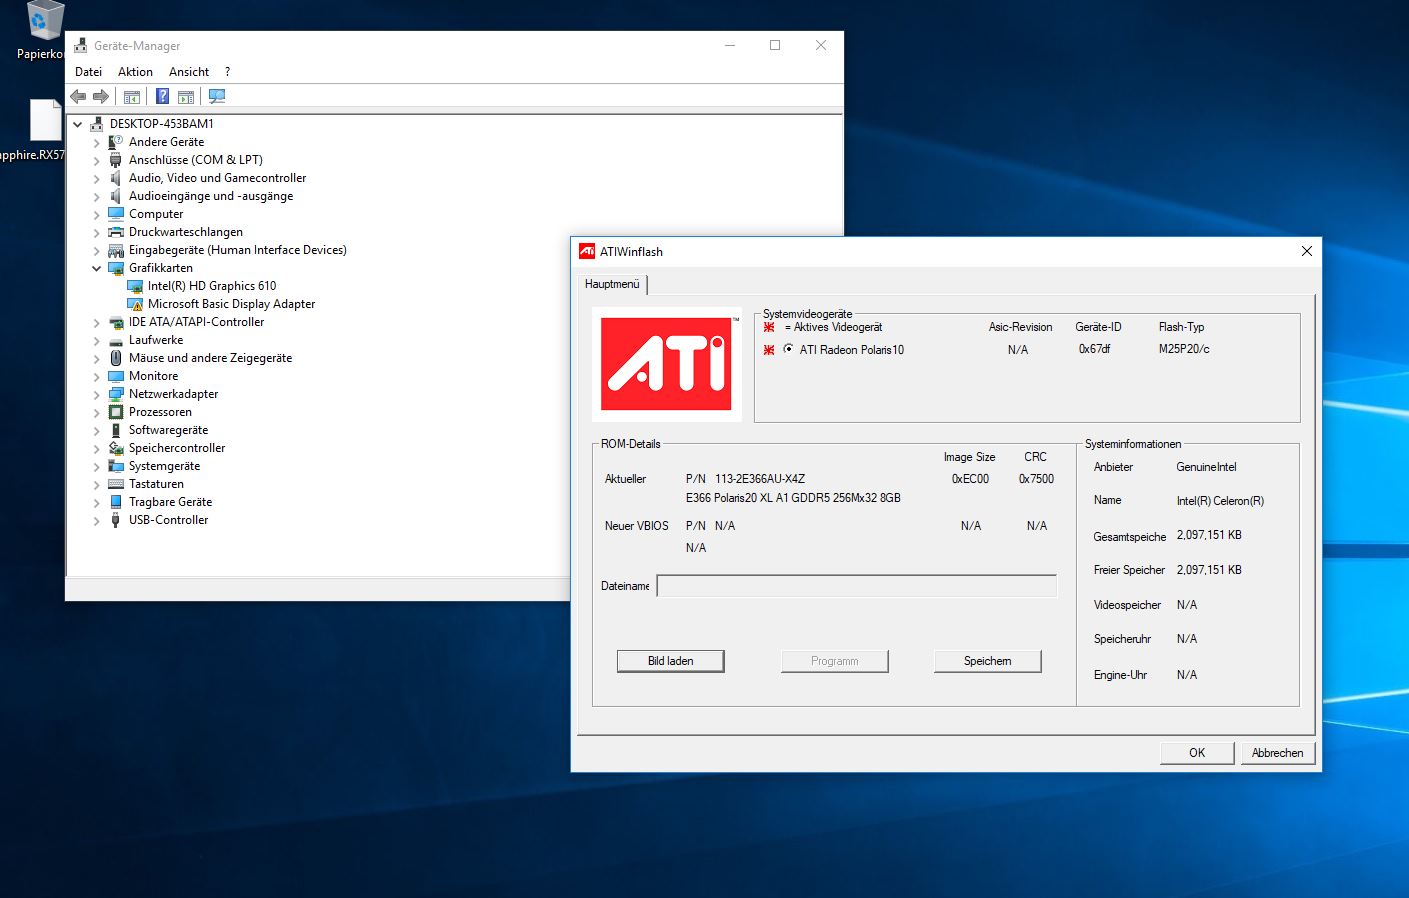Click the Microsoft Basic Display Adapter warning icon
The width and height of the screenshot is (1409, 898).
point(135,304)
